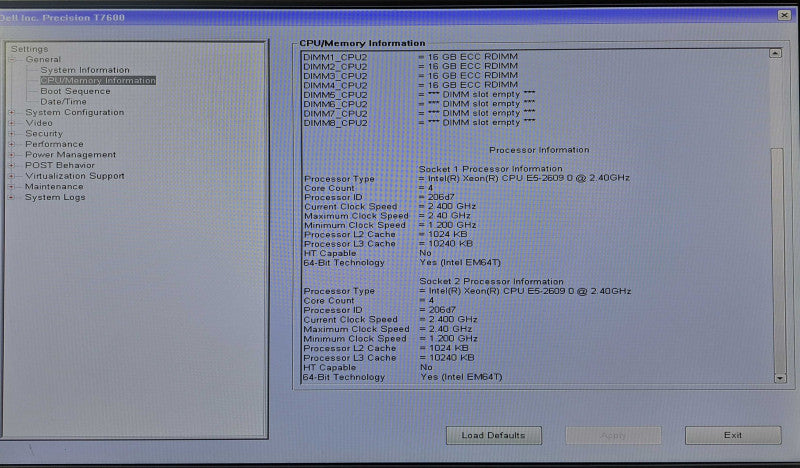This screenshot has width=800, height=468.
Task: Click the scroll down arrow
Action: 780,378
